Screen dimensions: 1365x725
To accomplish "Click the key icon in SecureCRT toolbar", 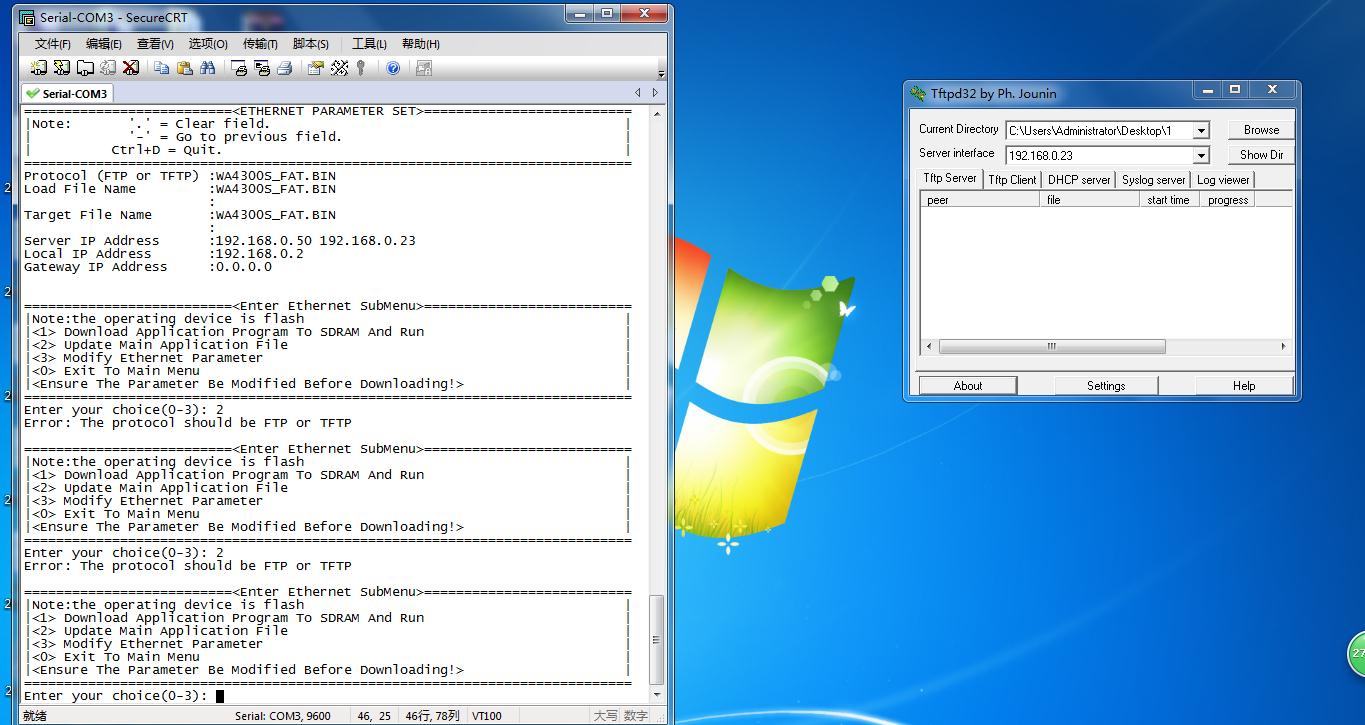I will tap(361, 68).
